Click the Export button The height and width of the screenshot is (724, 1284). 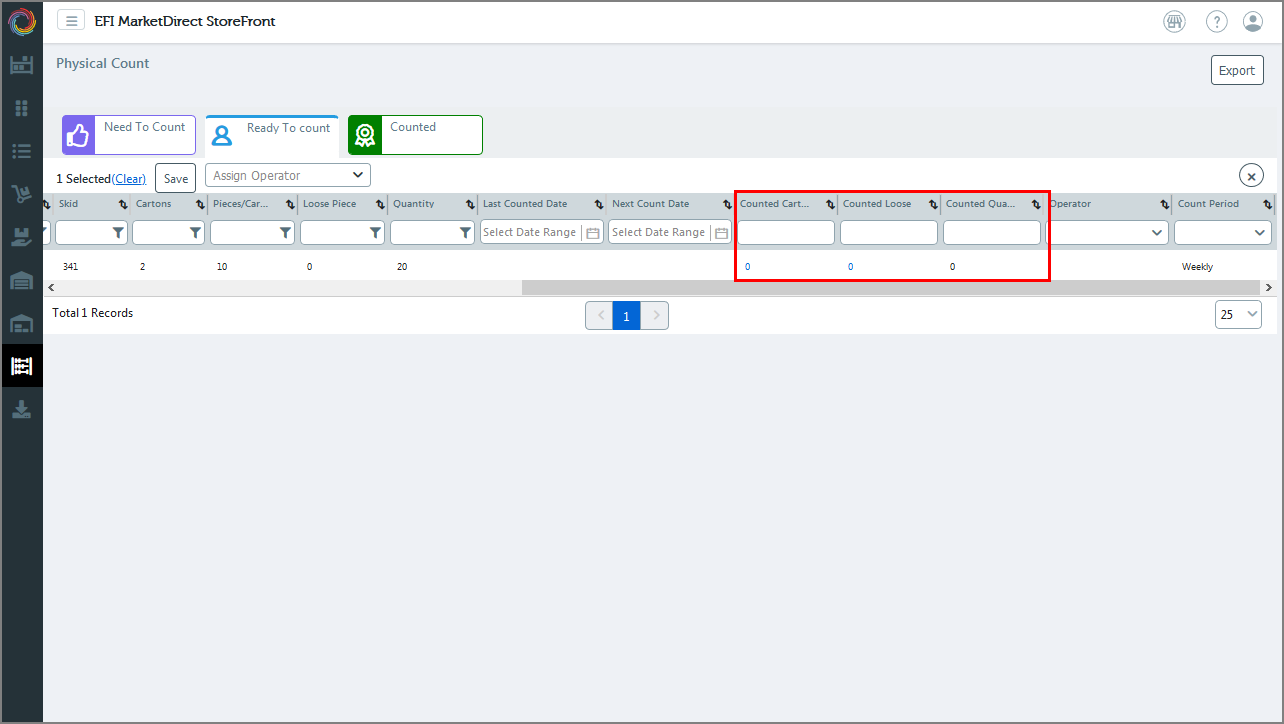point(1236,71)
